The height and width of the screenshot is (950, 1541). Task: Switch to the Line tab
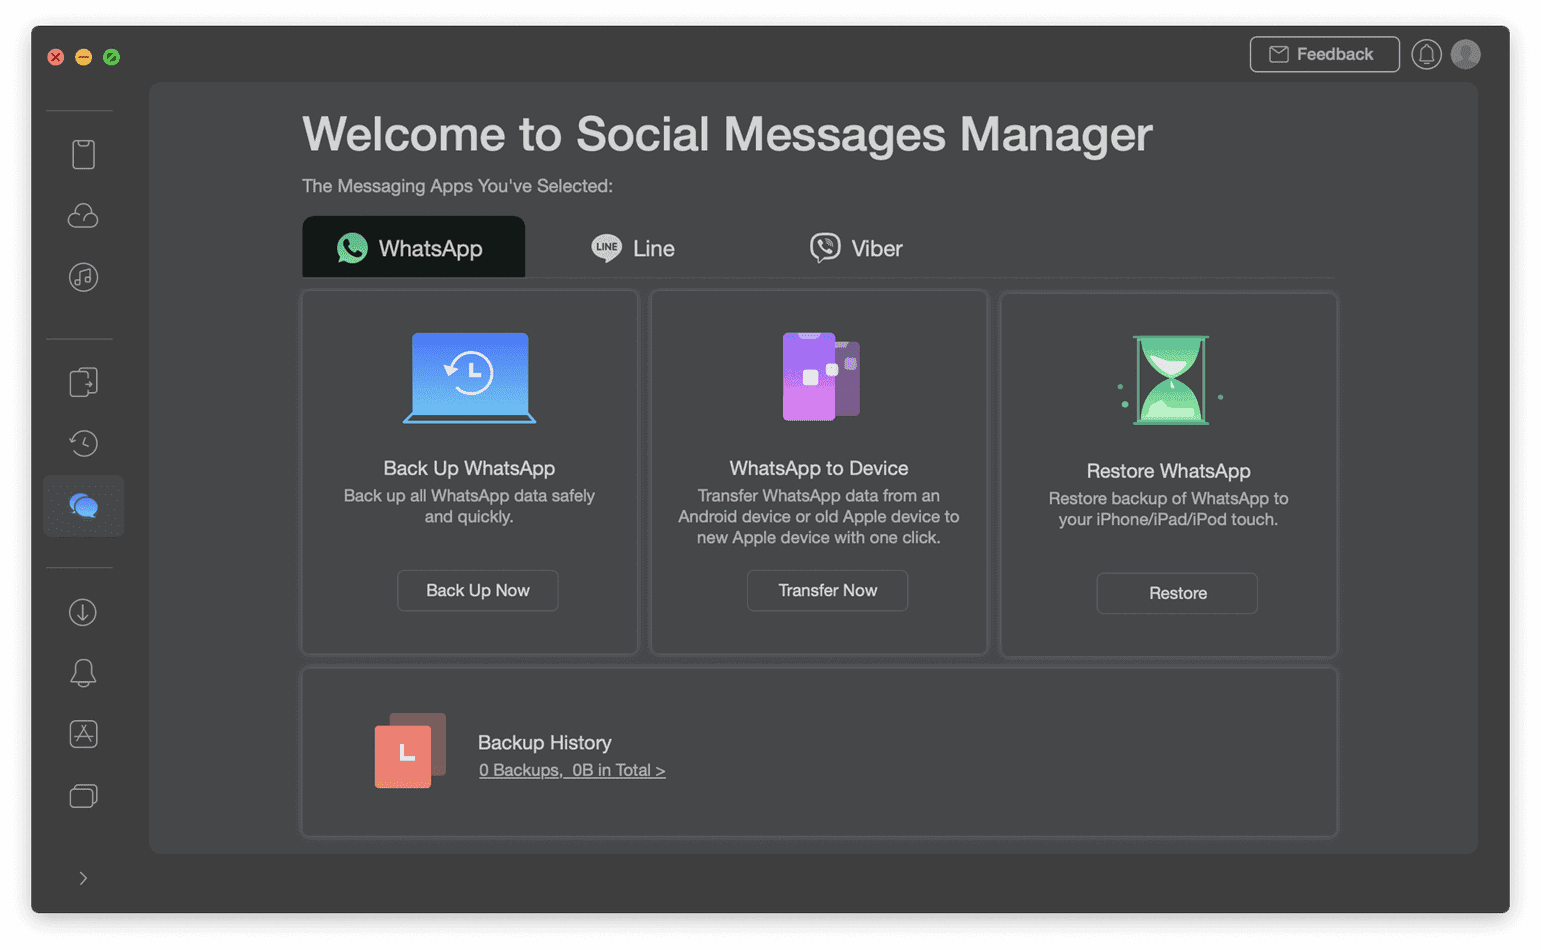pos(634,247)
